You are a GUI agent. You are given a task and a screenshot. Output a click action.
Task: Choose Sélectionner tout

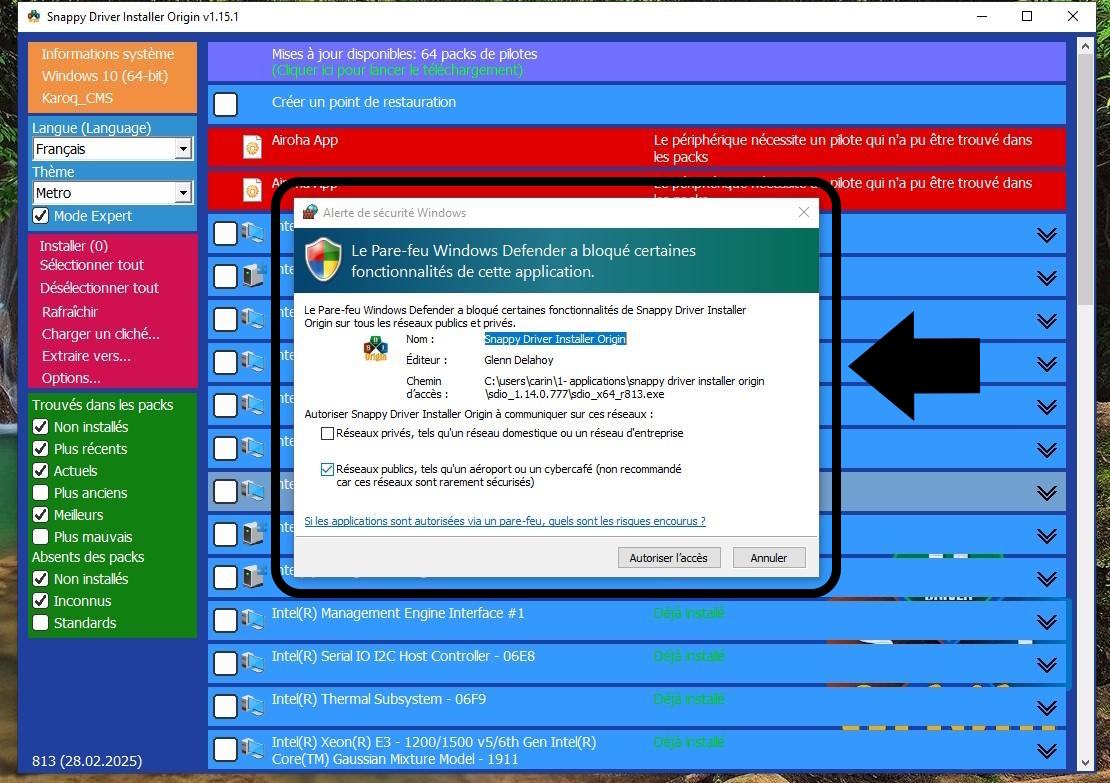pos(91,265)
